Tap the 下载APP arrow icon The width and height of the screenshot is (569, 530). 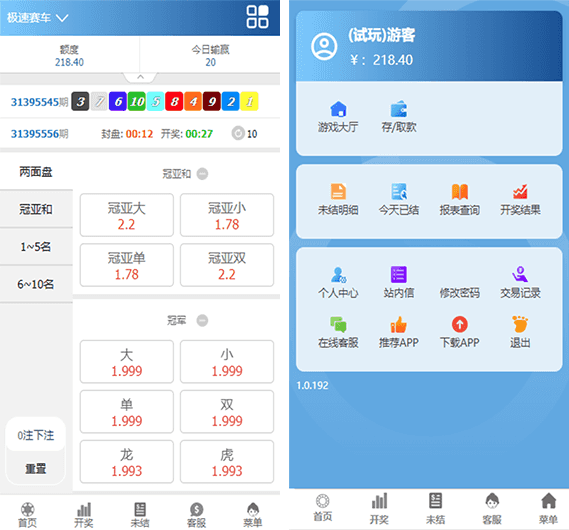tap(459, 324)
